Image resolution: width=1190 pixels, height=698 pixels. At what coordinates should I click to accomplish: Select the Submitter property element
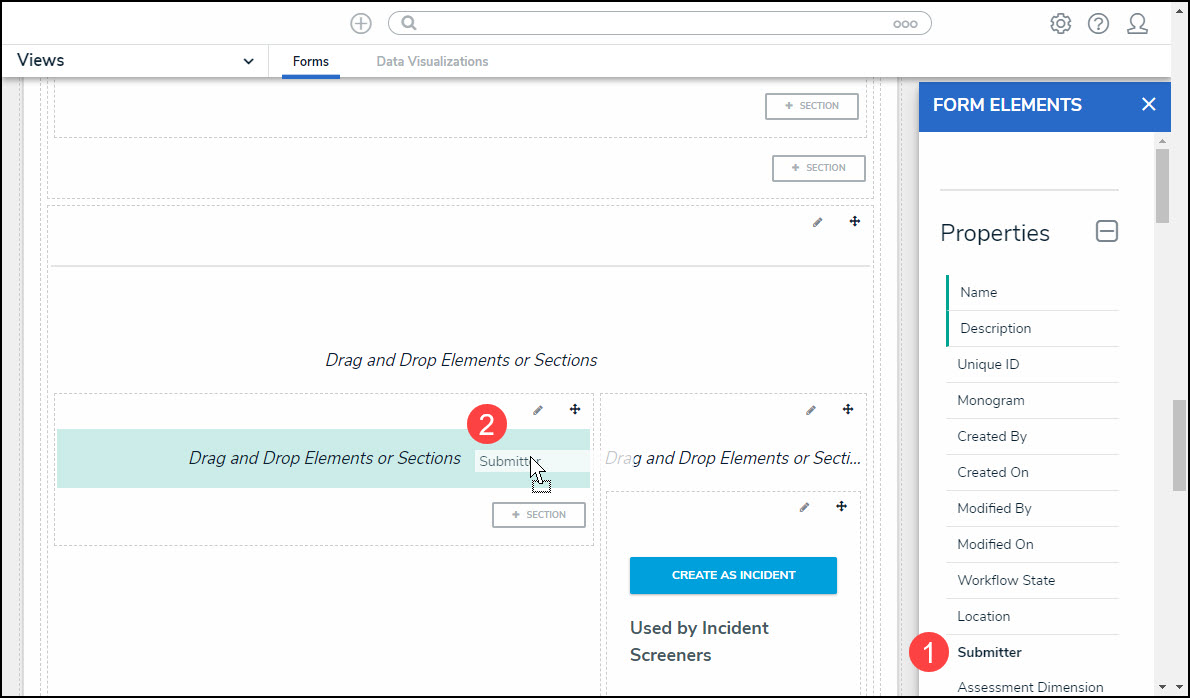[989, 652]
